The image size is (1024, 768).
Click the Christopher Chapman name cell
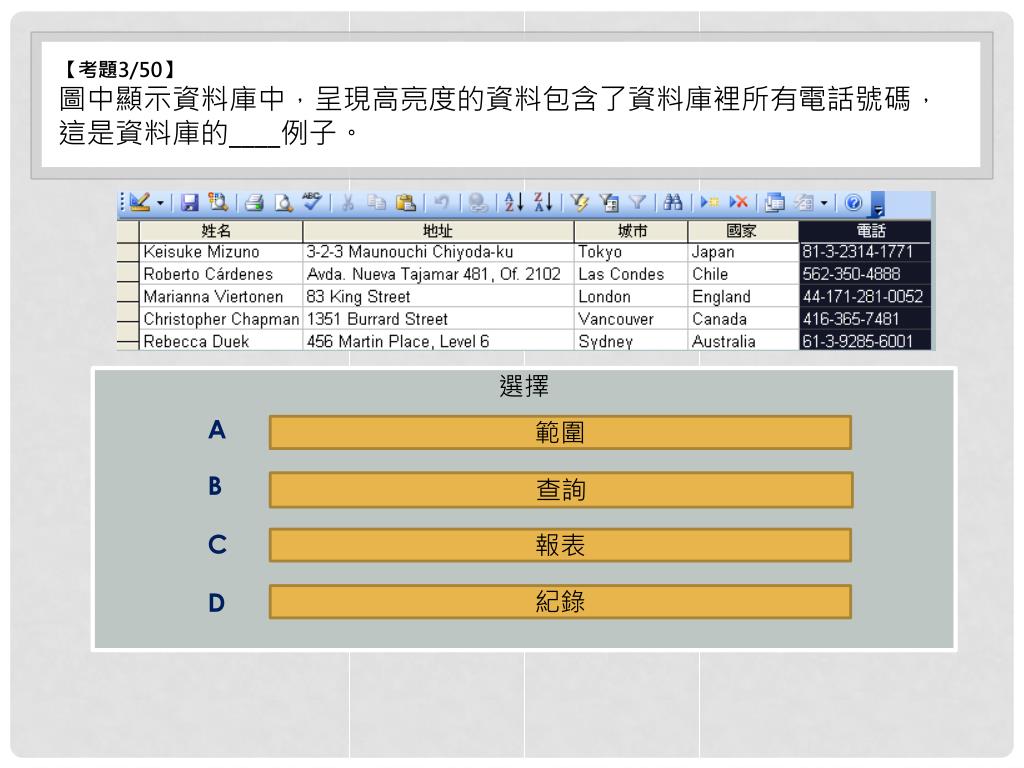pyautogui.click(x=221, y=319)
